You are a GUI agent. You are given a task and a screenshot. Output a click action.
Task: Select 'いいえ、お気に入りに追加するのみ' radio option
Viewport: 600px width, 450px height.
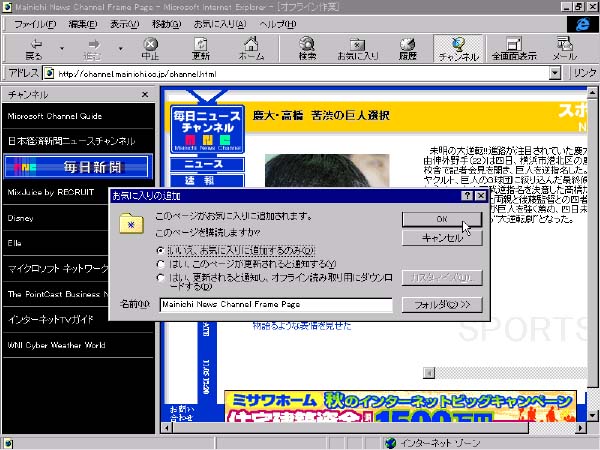(x=160, y=250)
